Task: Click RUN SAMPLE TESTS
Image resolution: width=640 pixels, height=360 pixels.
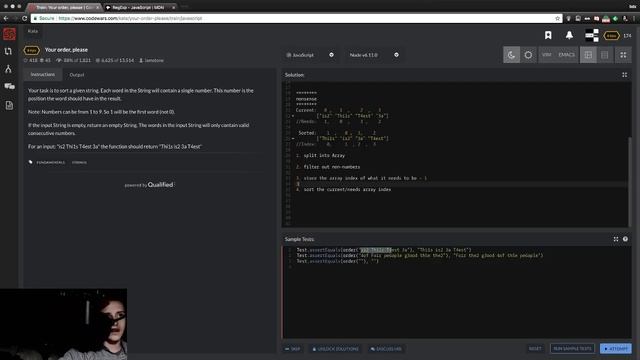Action: pyautogui.click(x=572, y=349)
